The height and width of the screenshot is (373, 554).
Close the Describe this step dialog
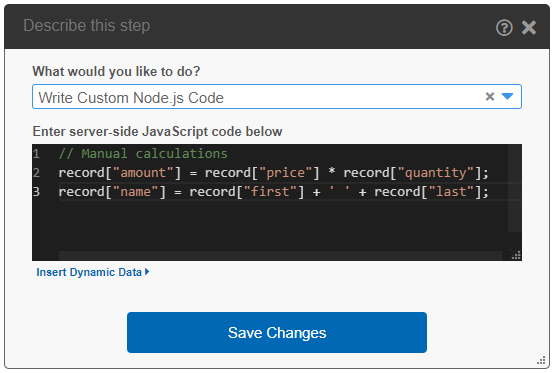pos(529,28)
